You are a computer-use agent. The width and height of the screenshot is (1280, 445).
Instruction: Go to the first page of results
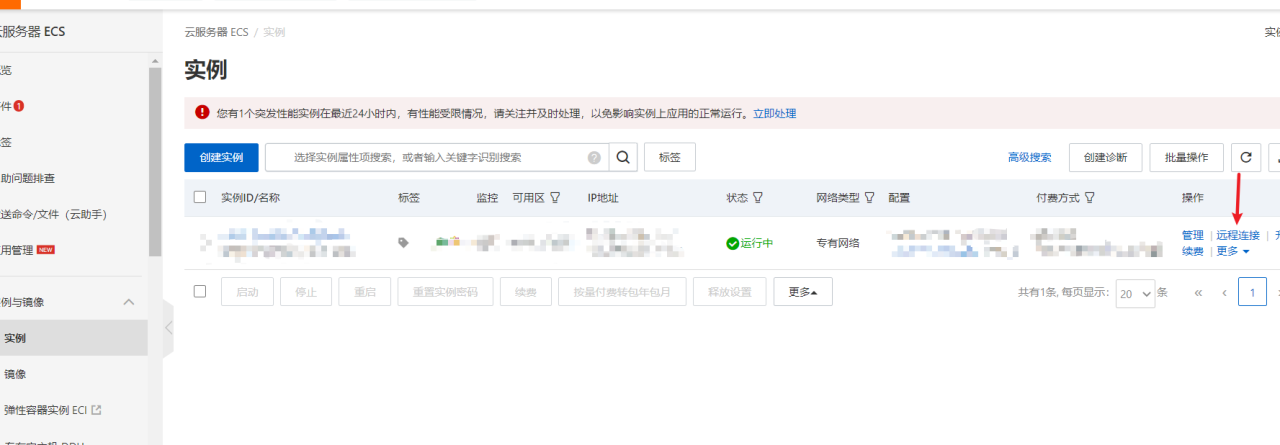1197,293
